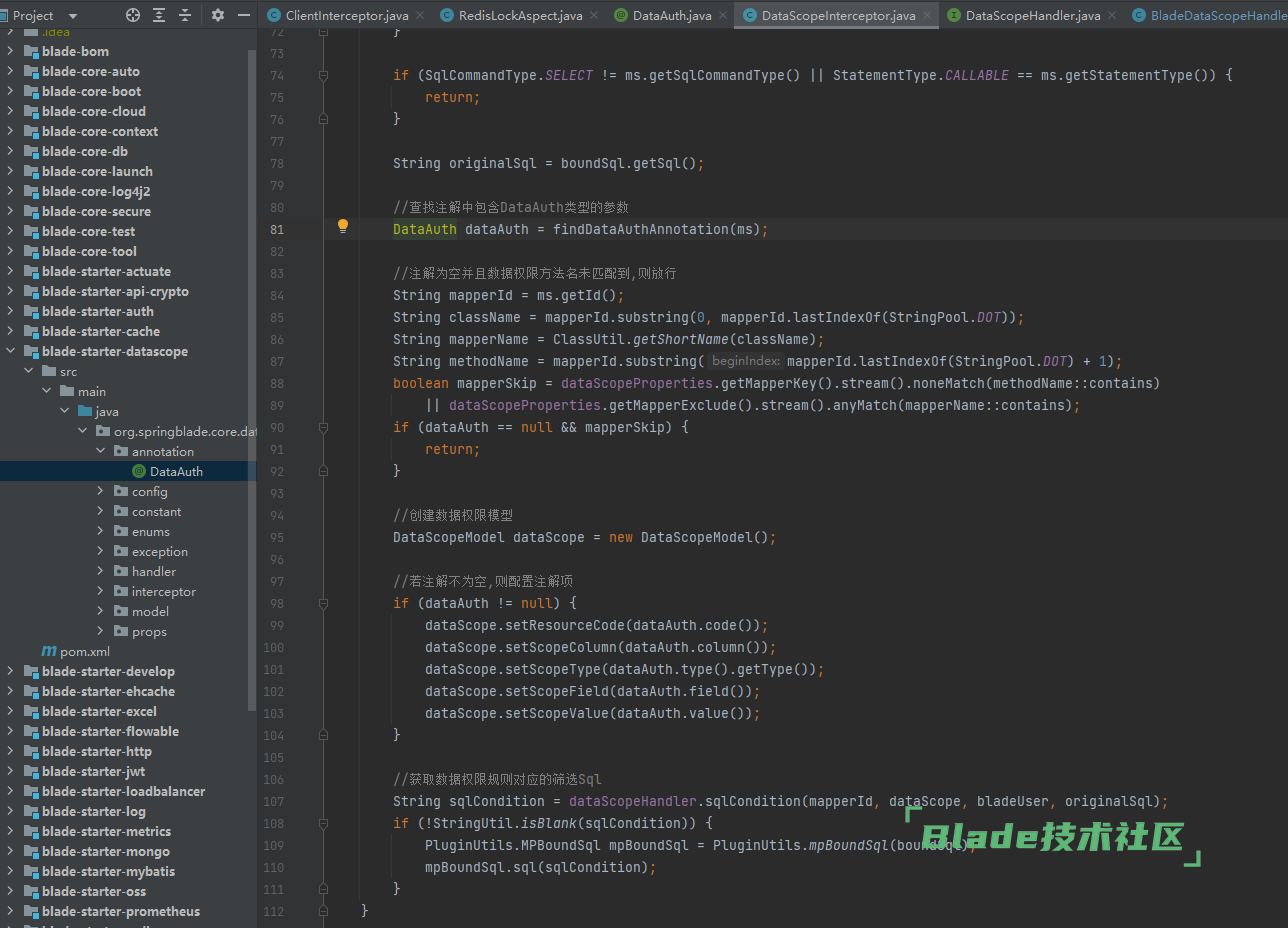The image size is (1288, 928).
Task: Close the DataScopeInterceptor.java tab
Action: (x=925, y=15)
